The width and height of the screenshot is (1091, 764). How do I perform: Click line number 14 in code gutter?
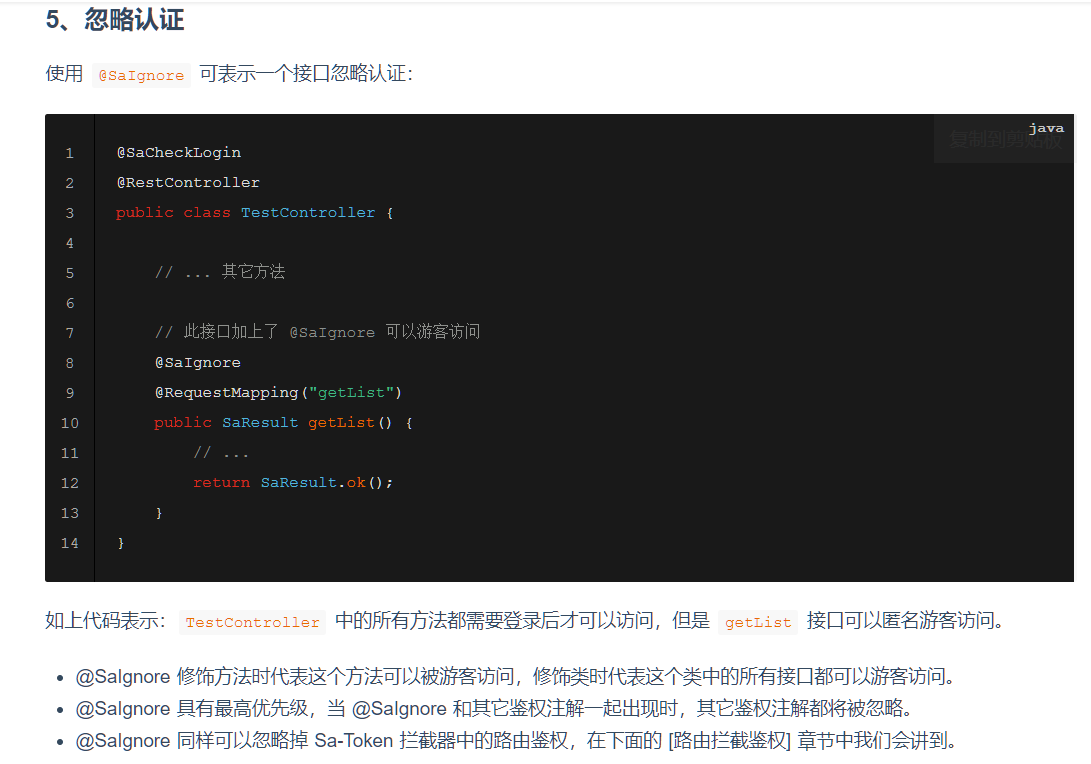point(70,543)
